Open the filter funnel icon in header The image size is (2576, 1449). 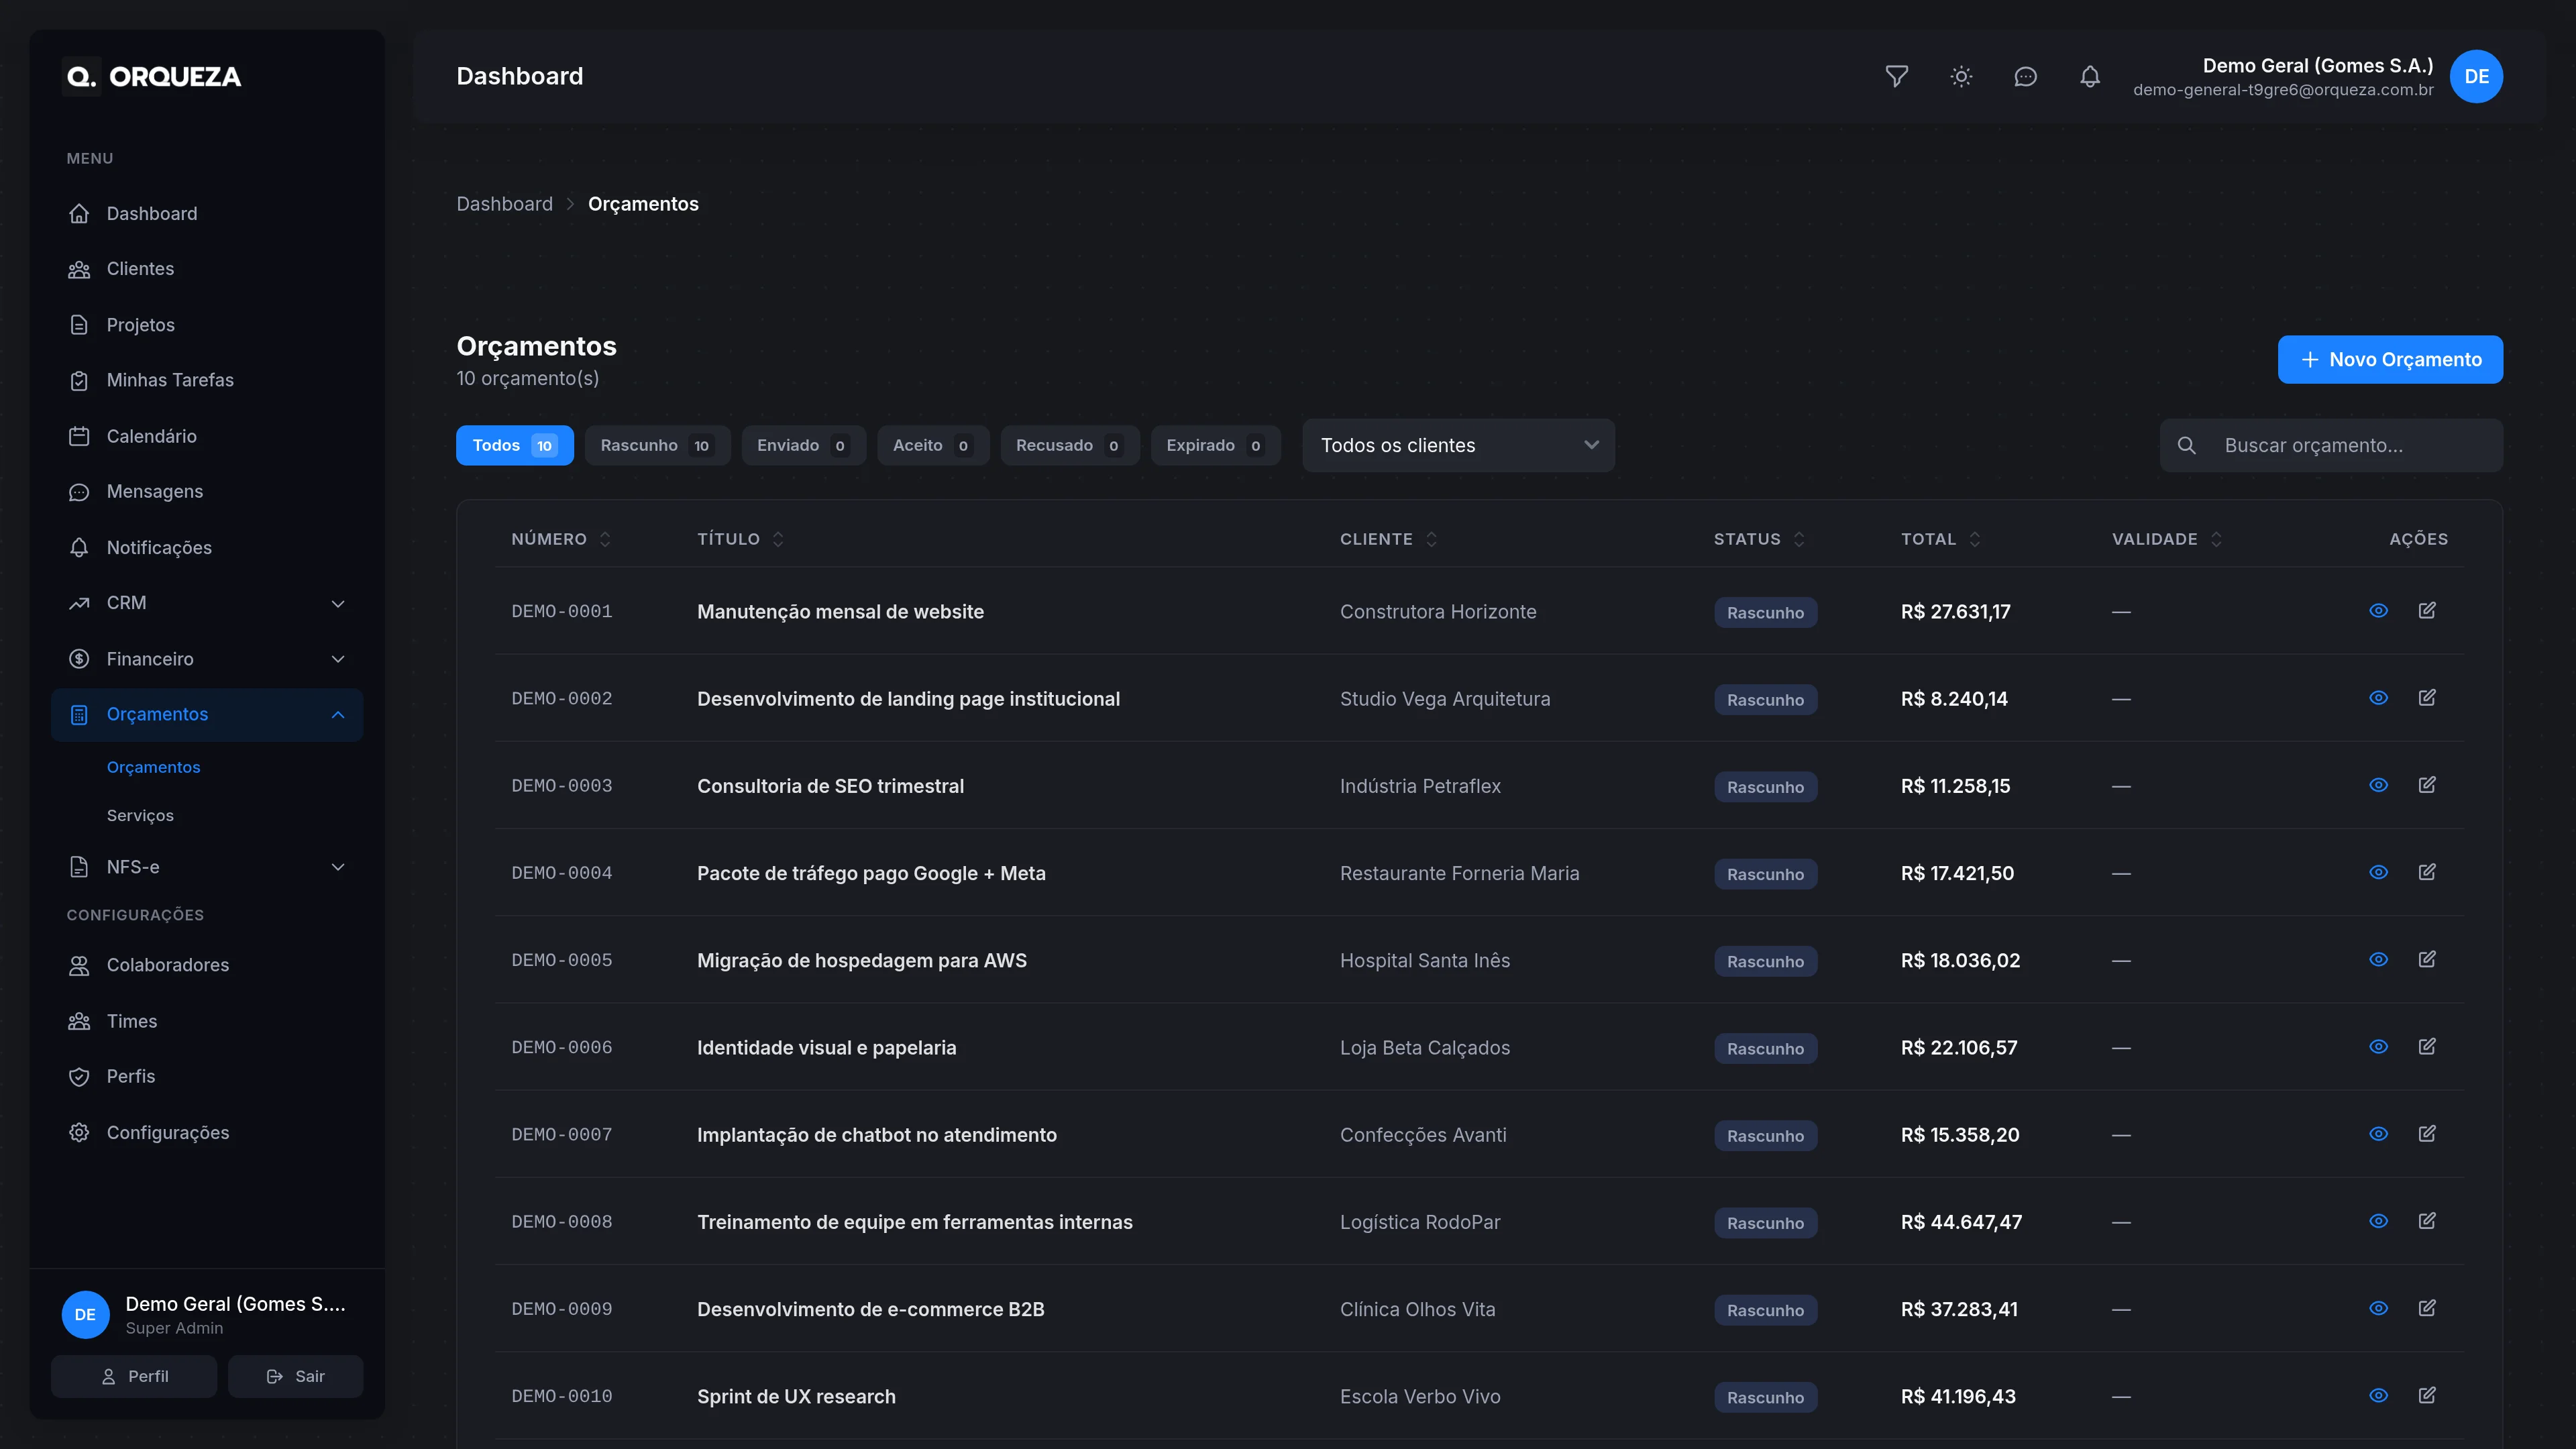(x=1896, y=77)
